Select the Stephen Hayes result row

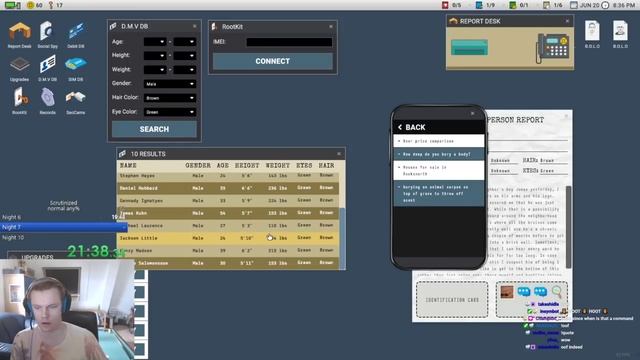(228, 176)
